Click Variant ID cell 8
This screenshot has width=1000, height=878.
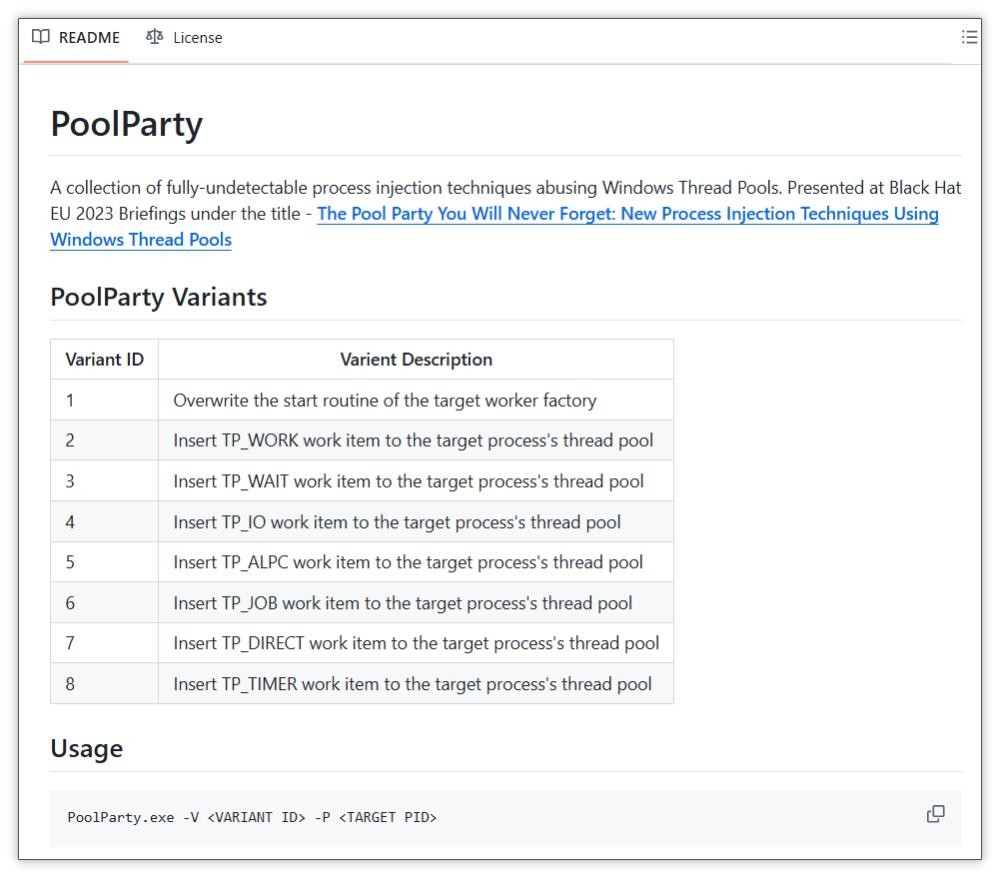pos(105,684)
